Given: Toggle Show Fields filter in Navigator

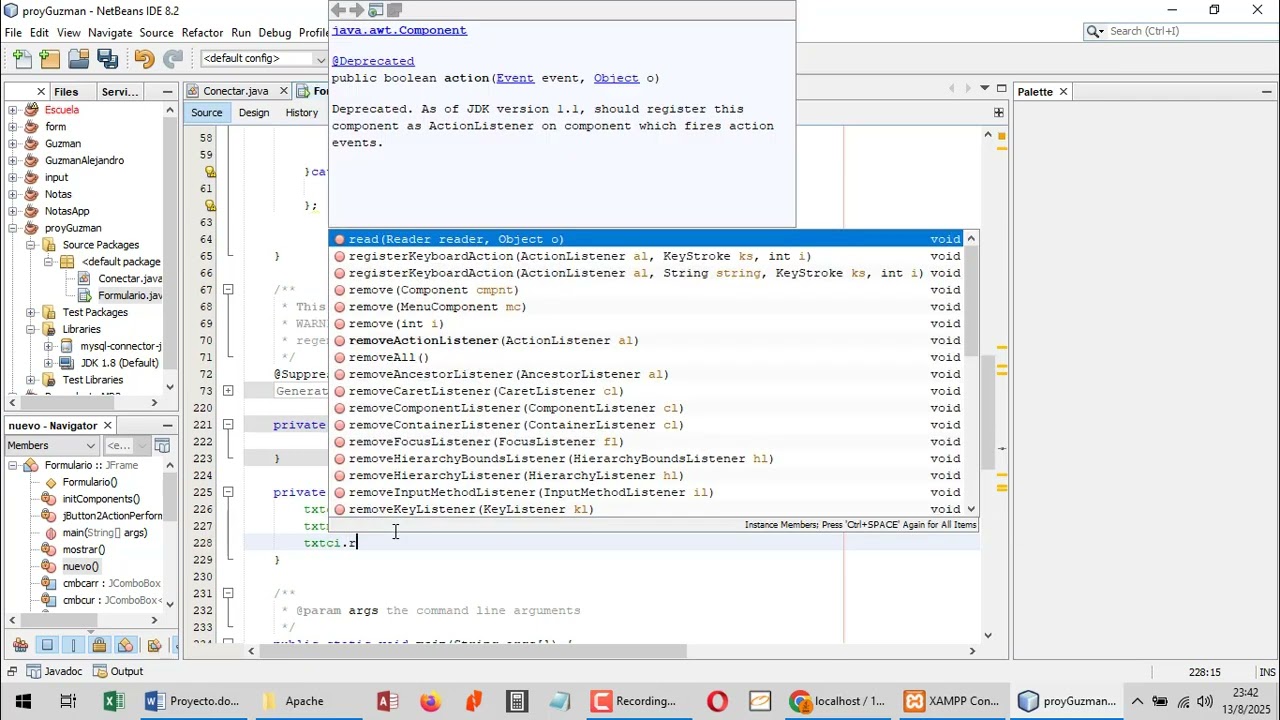Looking at the screenshot, I should tap(47, 645).
